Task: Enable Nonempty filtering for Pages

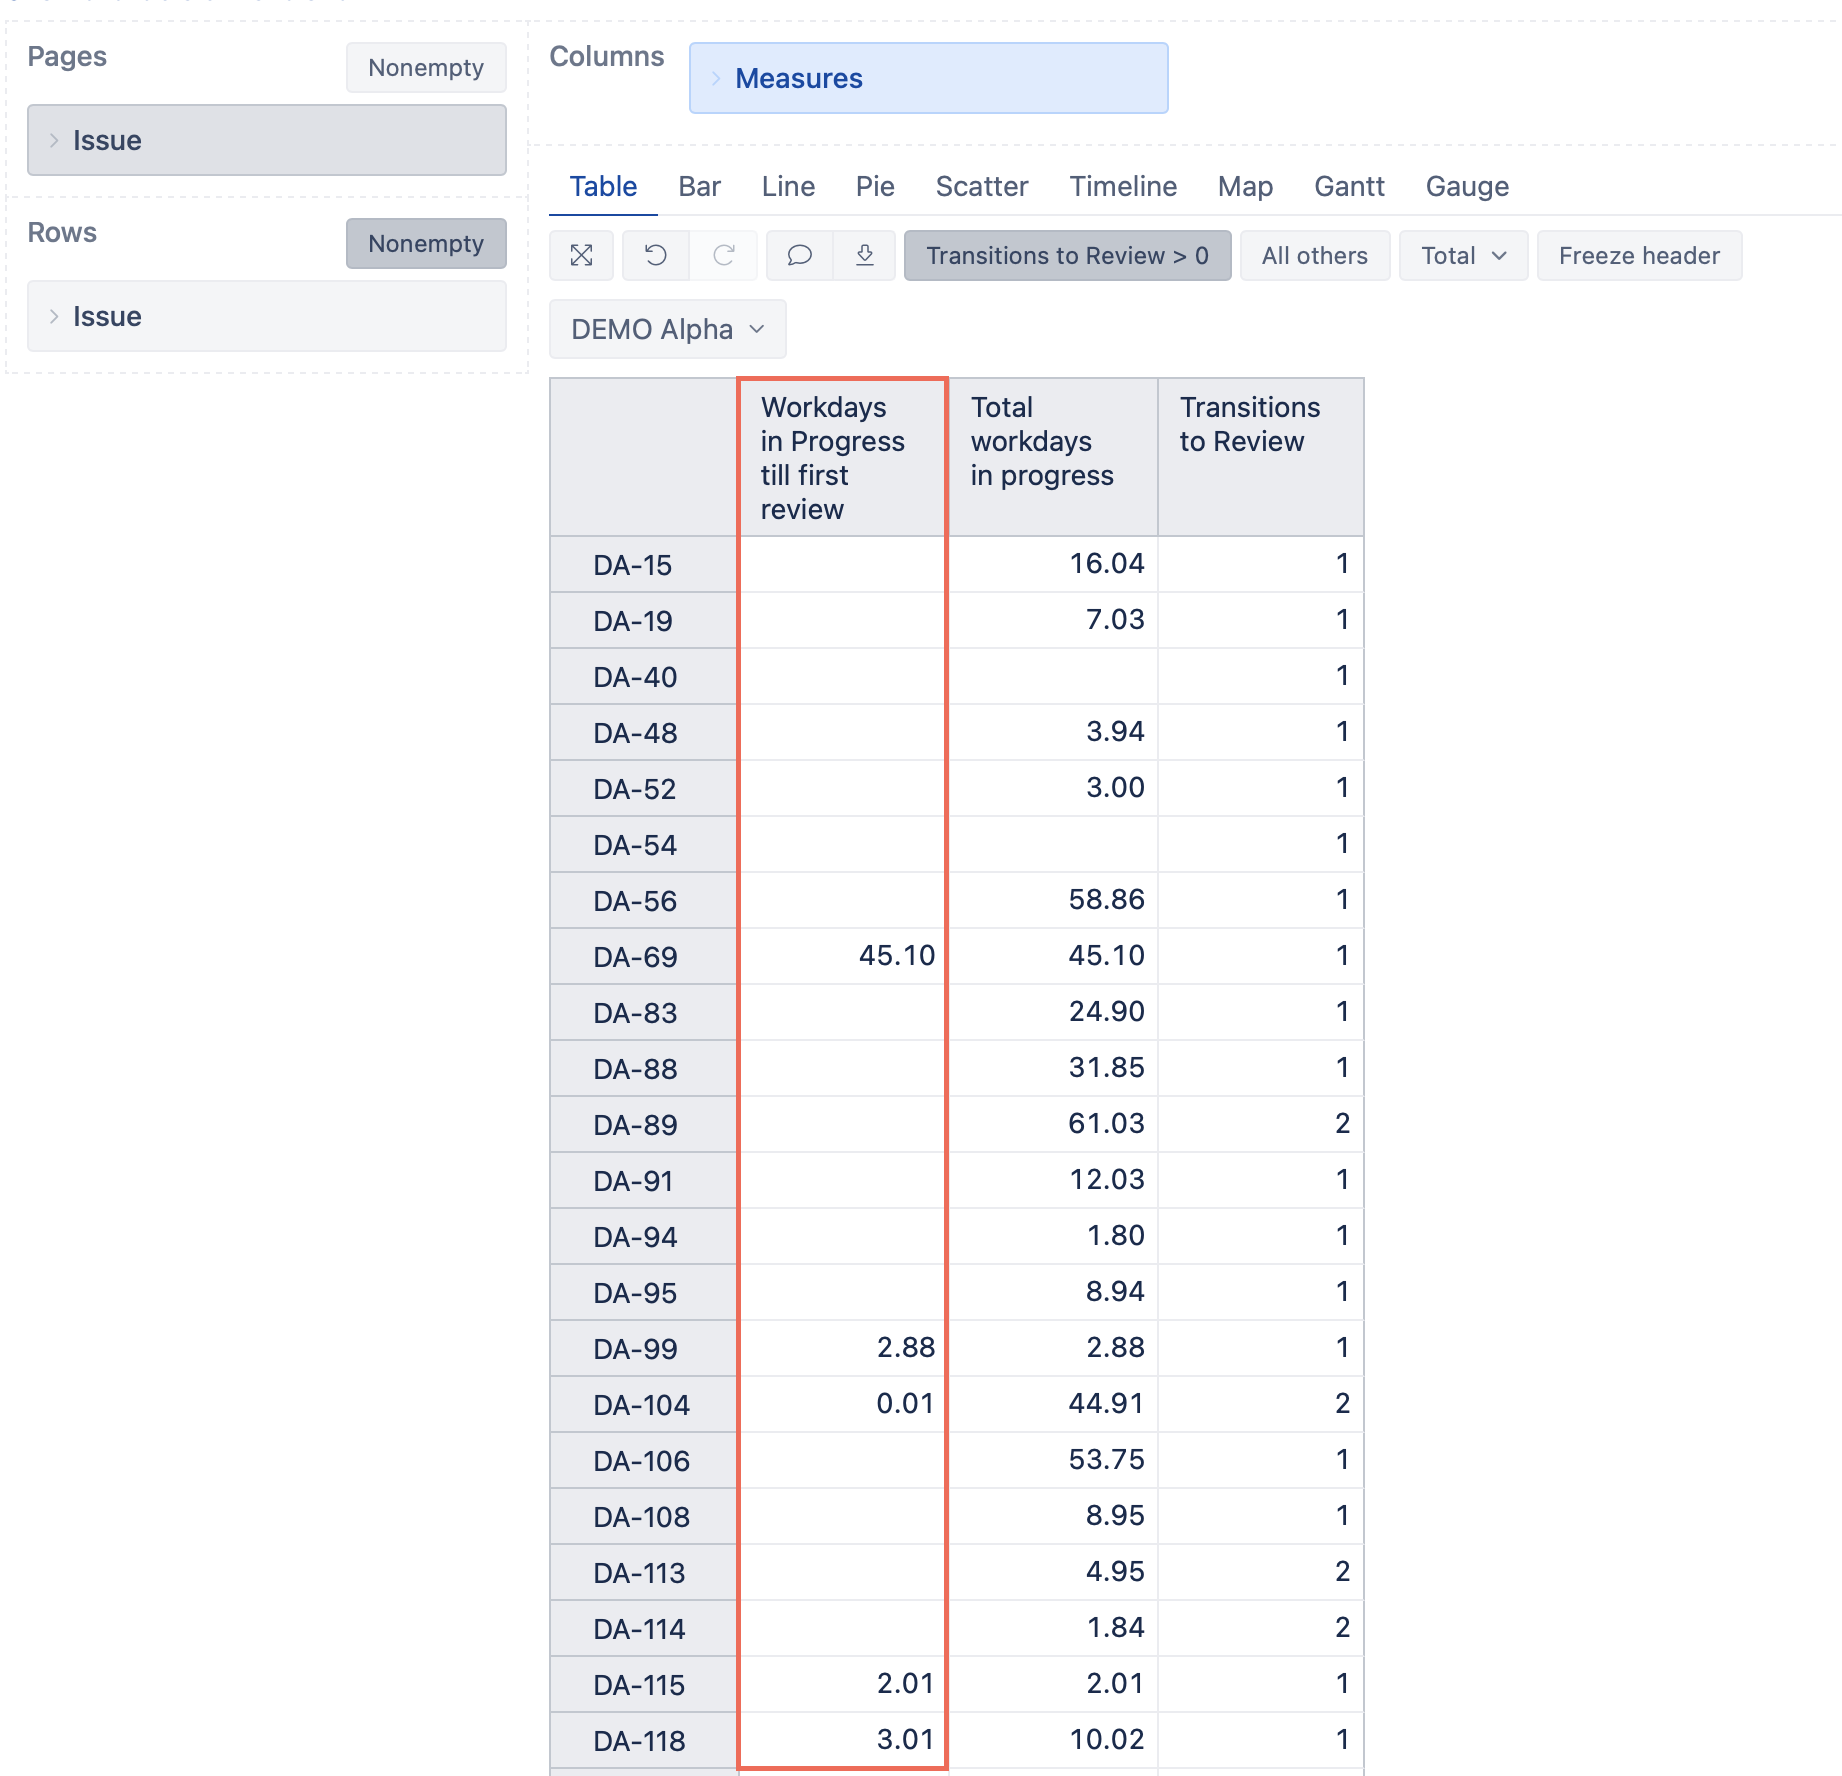Action: (x=425, y=67)
